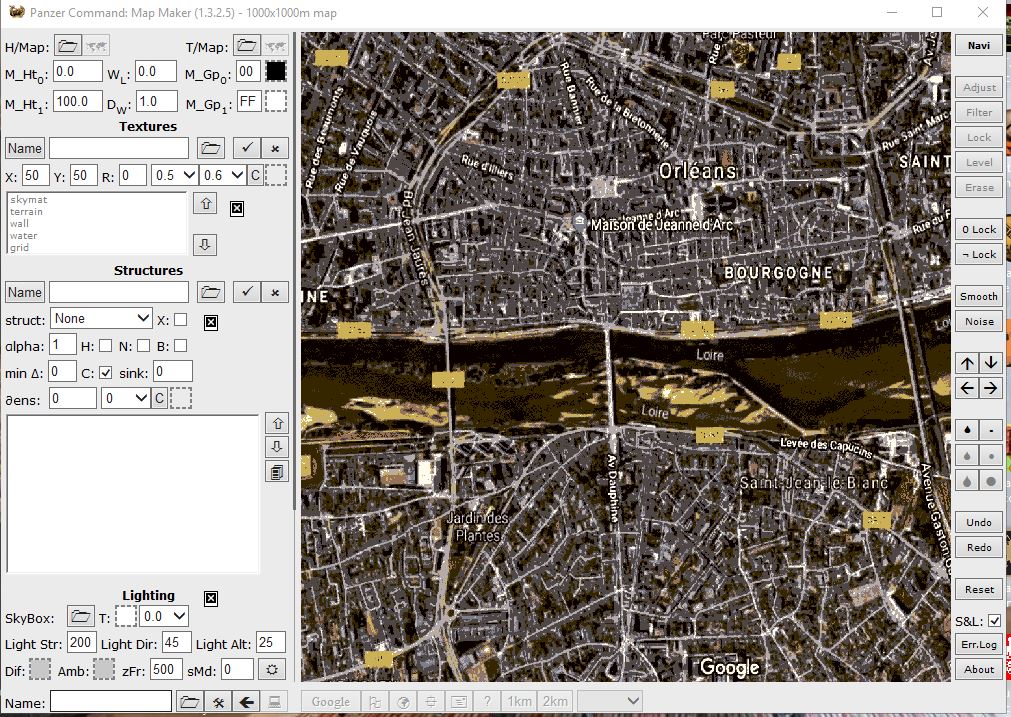The height and width of the screenshot is (717, 1011).
Task: Shift map up with the up arrow
Action: pos(967,363)
